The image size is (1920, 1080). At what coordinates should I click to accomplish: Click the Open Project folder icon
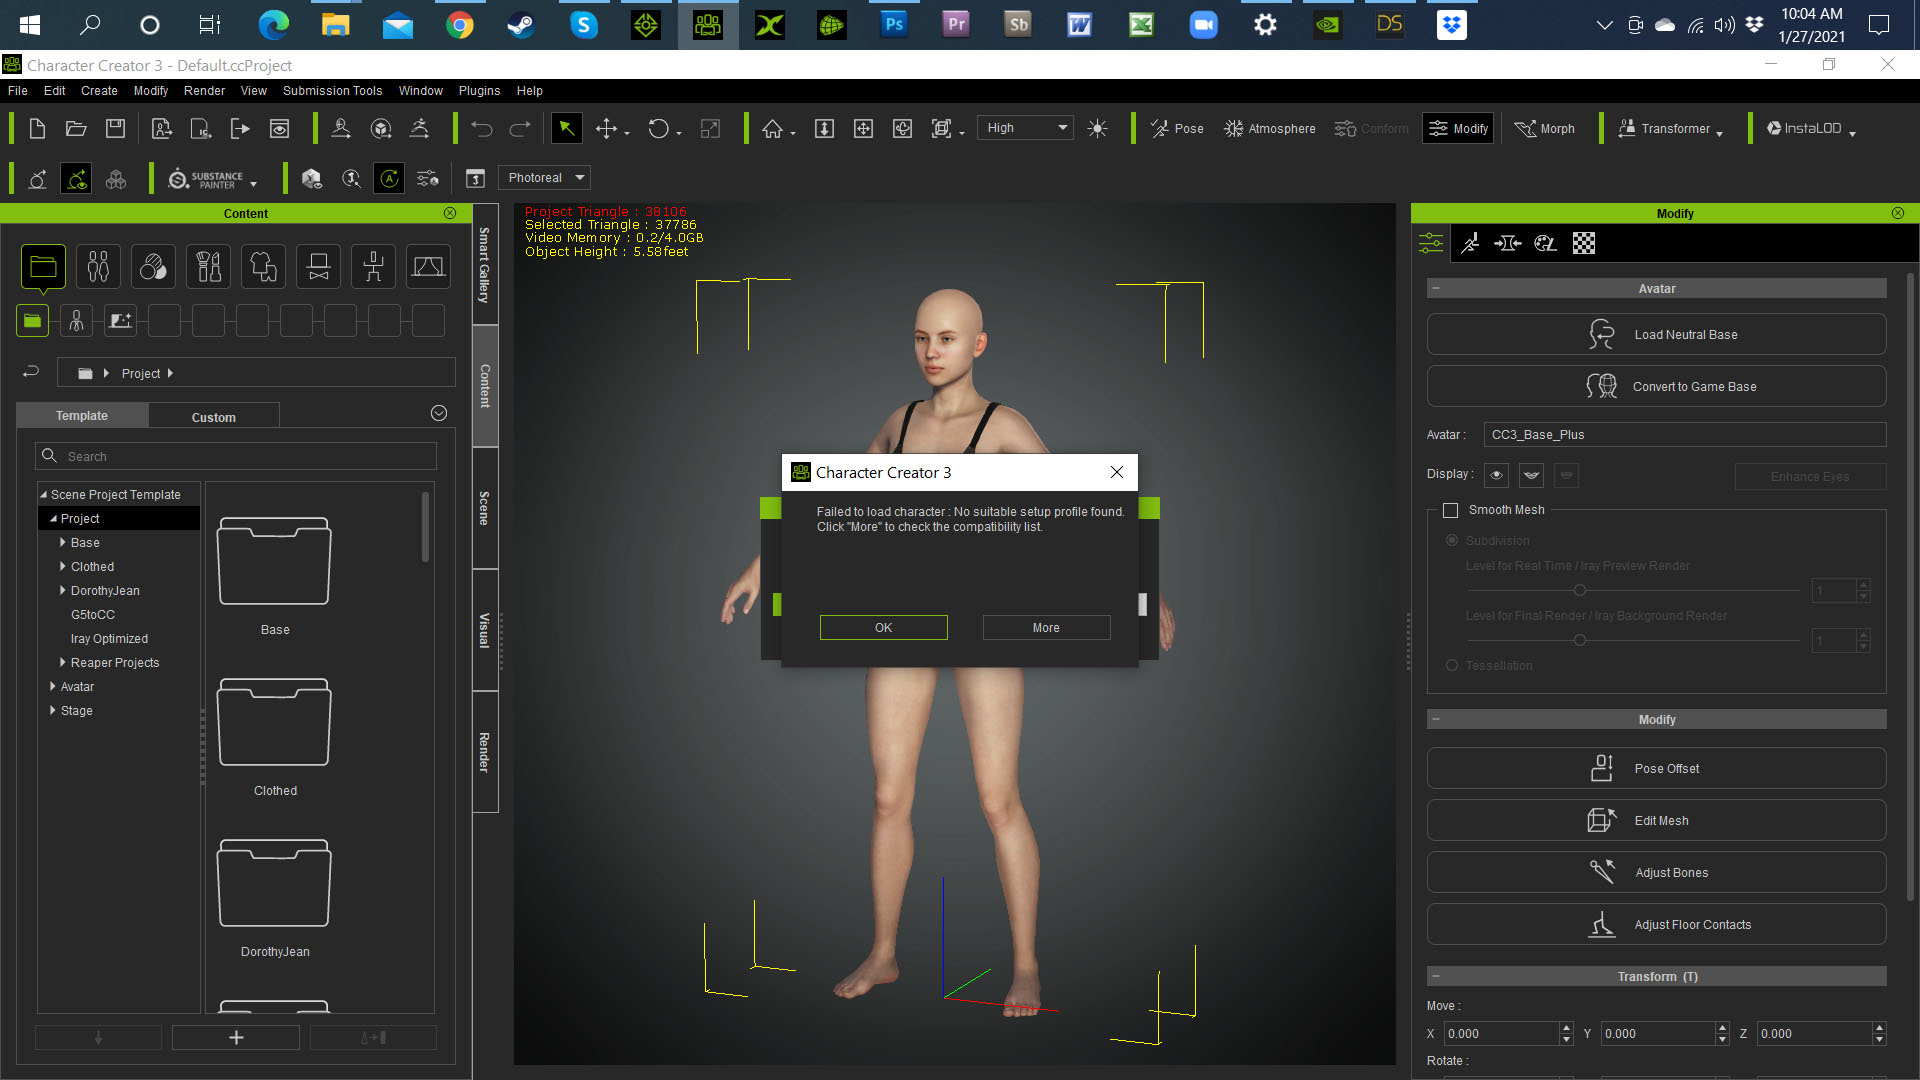[x=76, y=129]
